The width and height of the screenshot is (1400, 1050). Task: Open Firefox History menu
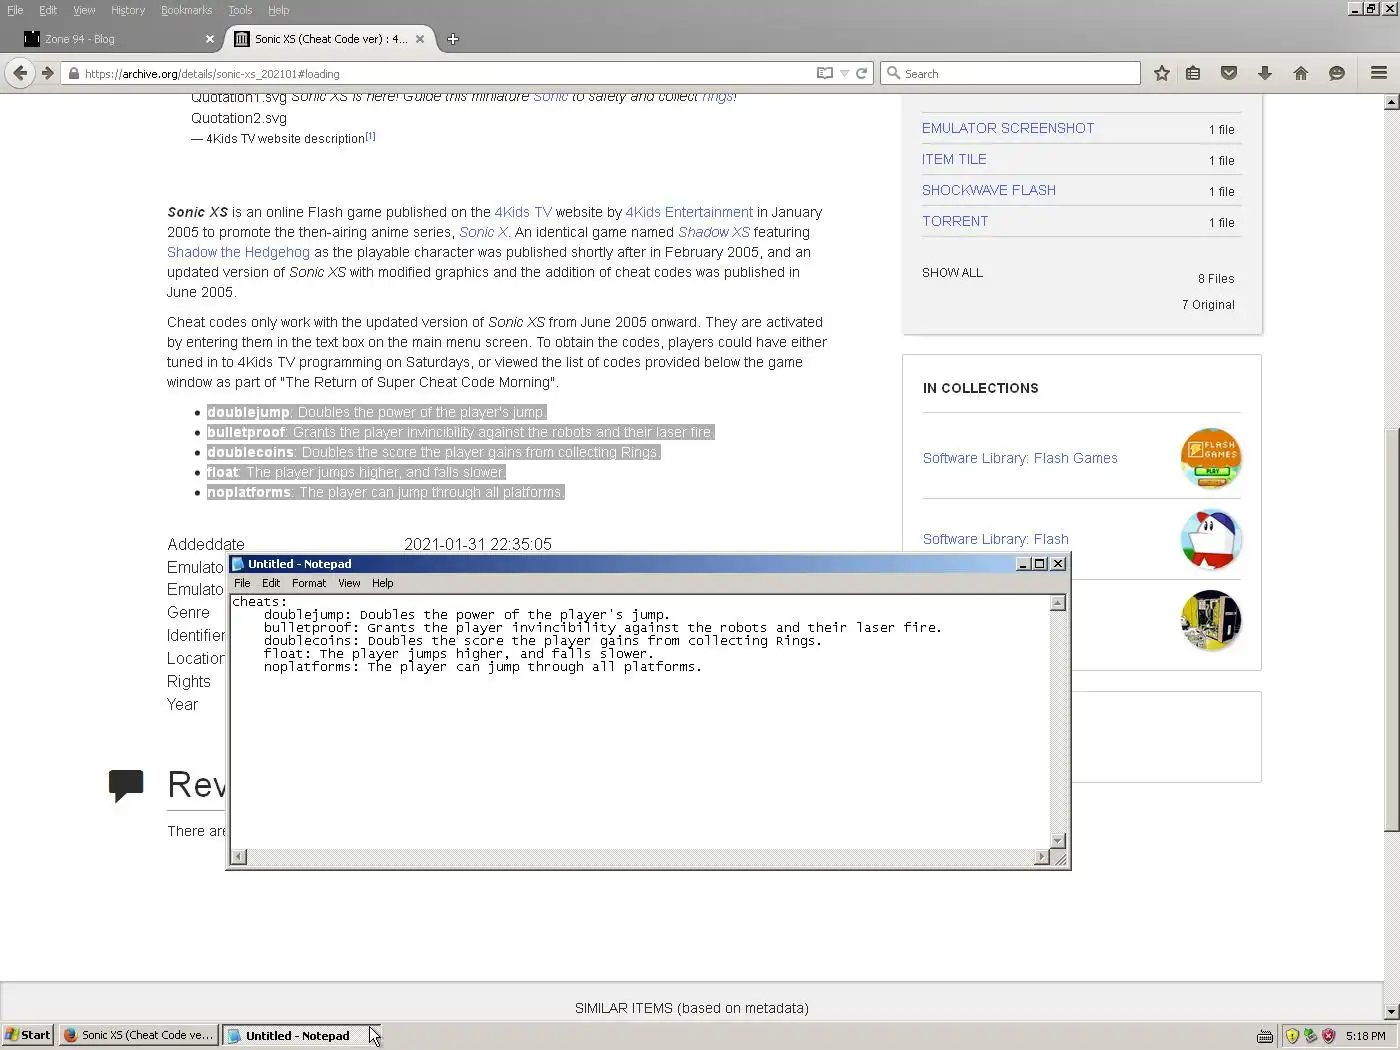(x=128, y=10)
